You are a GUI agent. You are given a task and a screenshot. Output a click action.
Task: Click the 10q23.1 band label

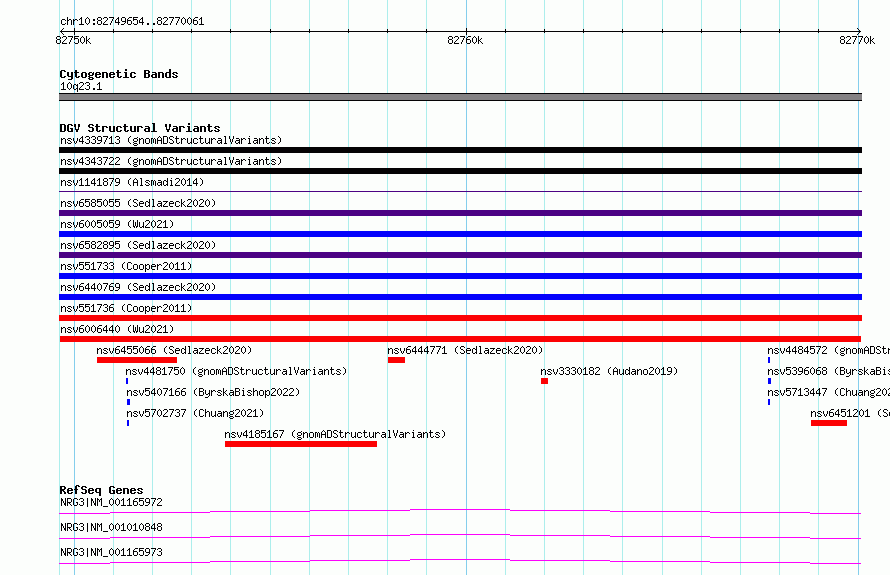(x=81, y=86)
